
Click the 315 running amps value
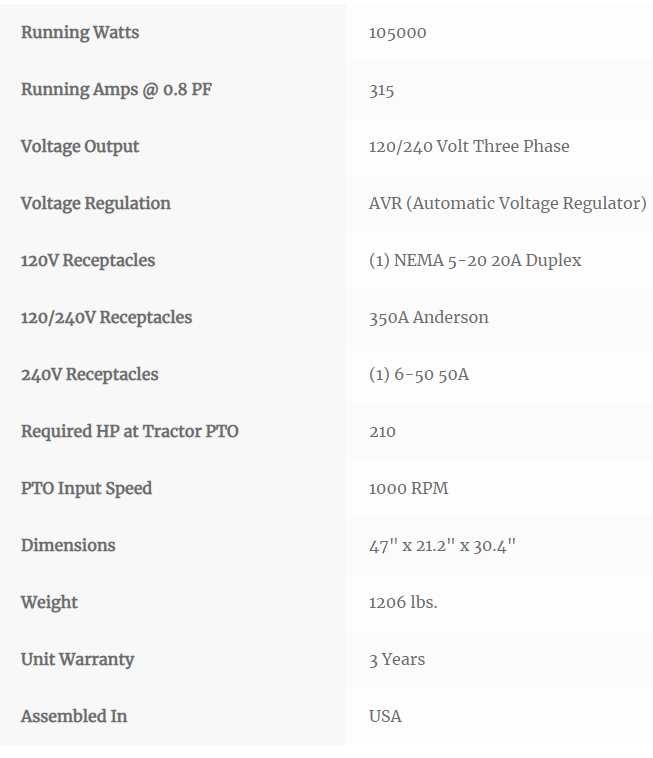(381, 90)
